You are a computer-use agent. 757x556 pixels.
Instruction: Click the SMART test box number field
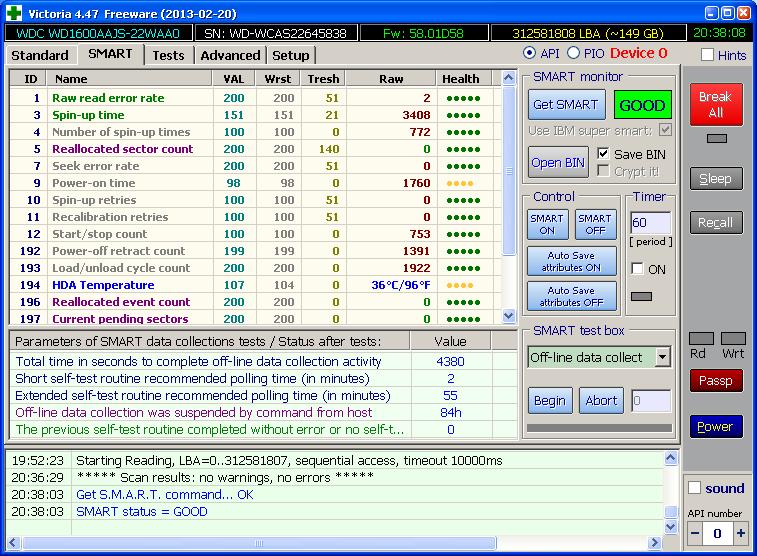[x=651, y=401]
